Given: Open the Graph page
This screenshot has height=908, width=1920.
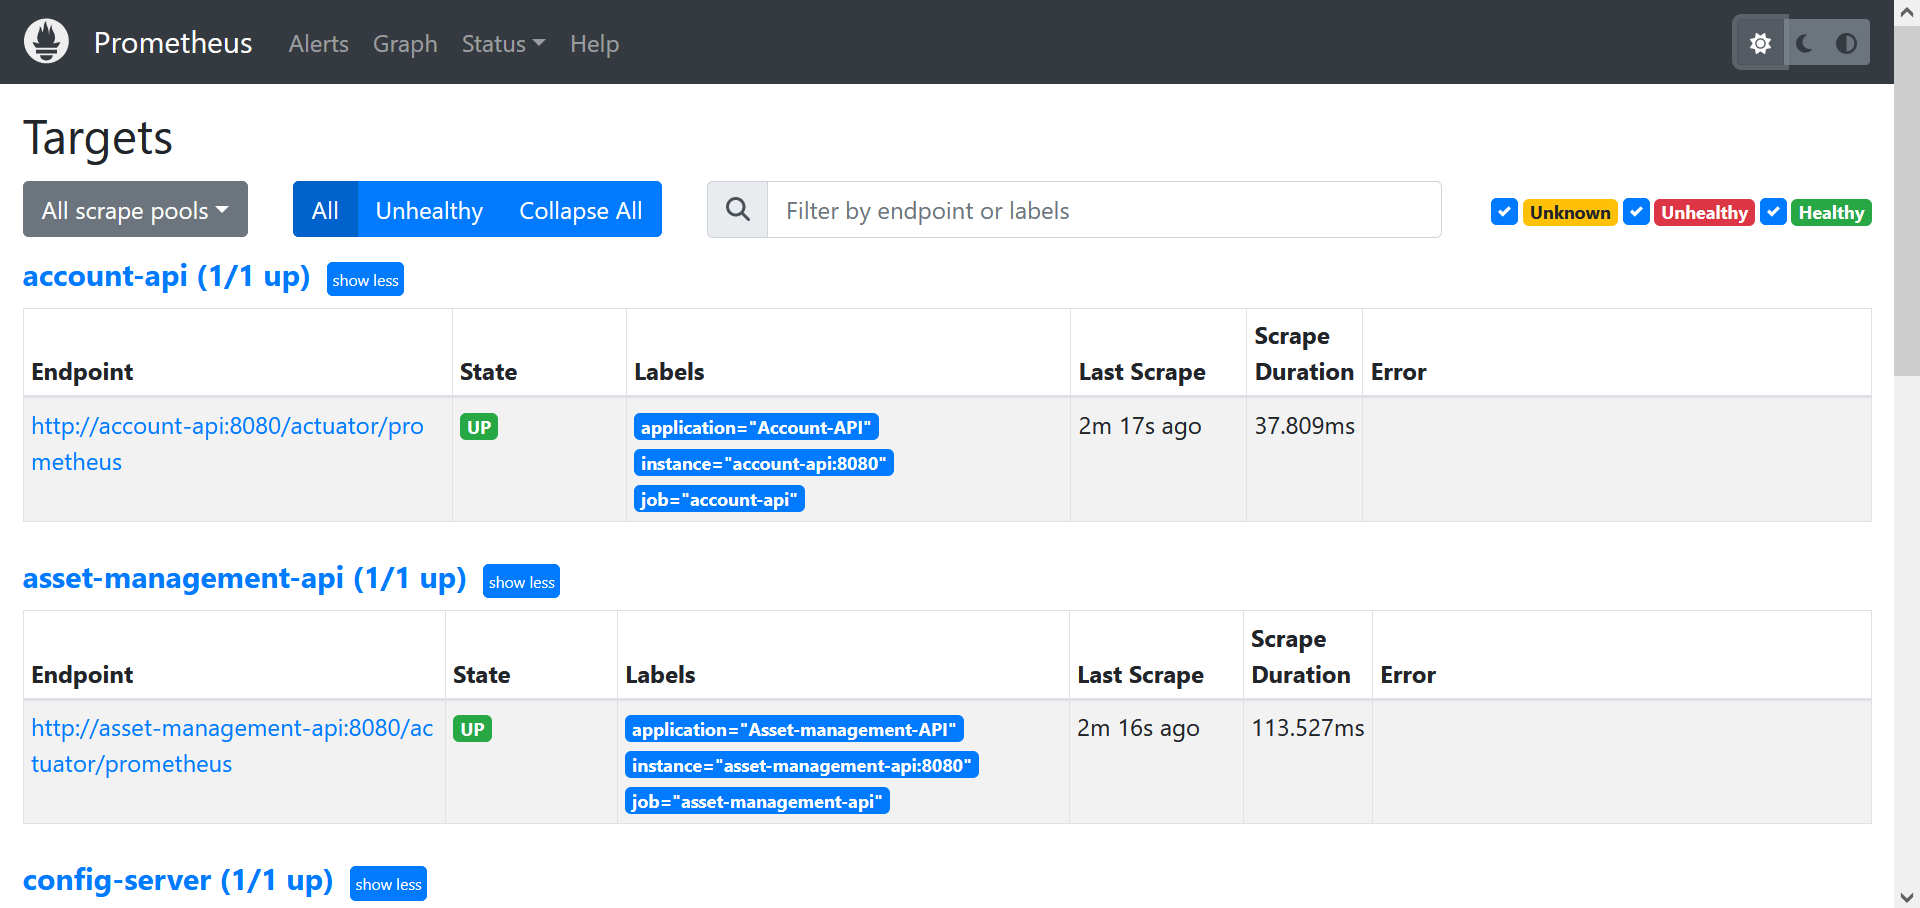Looking at the screenshot, I should 405,44.
